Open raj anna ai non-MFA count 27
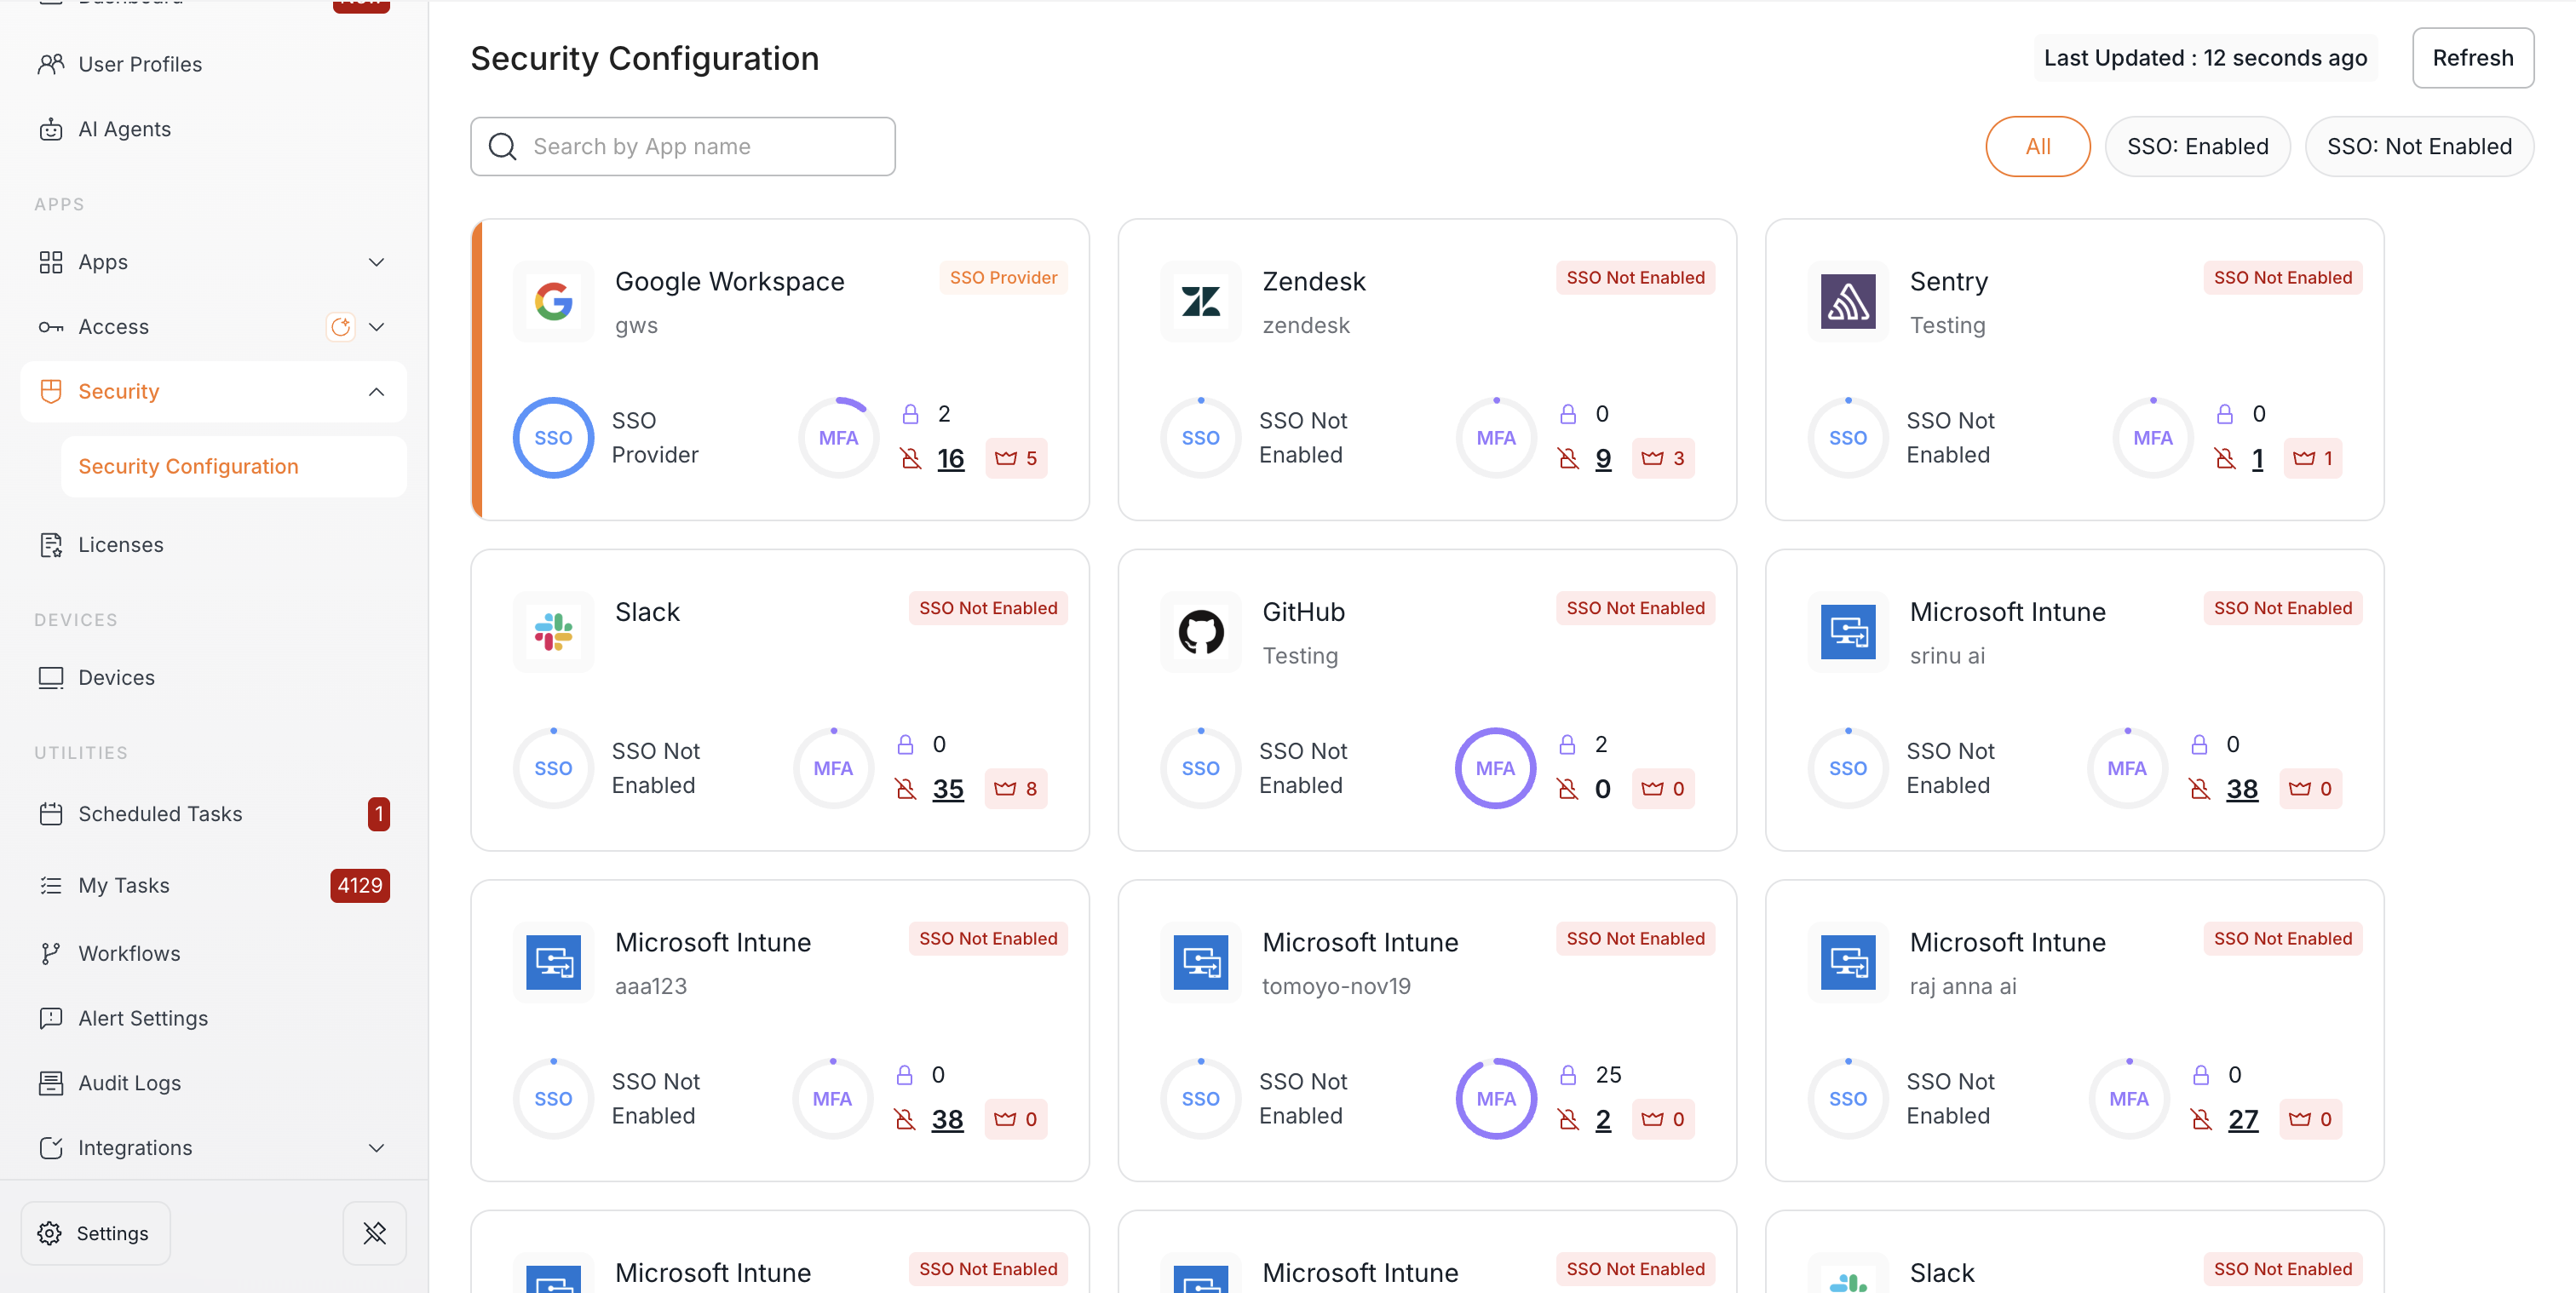This screenshot has width=2576, height=1293. coord(2243,1120)
